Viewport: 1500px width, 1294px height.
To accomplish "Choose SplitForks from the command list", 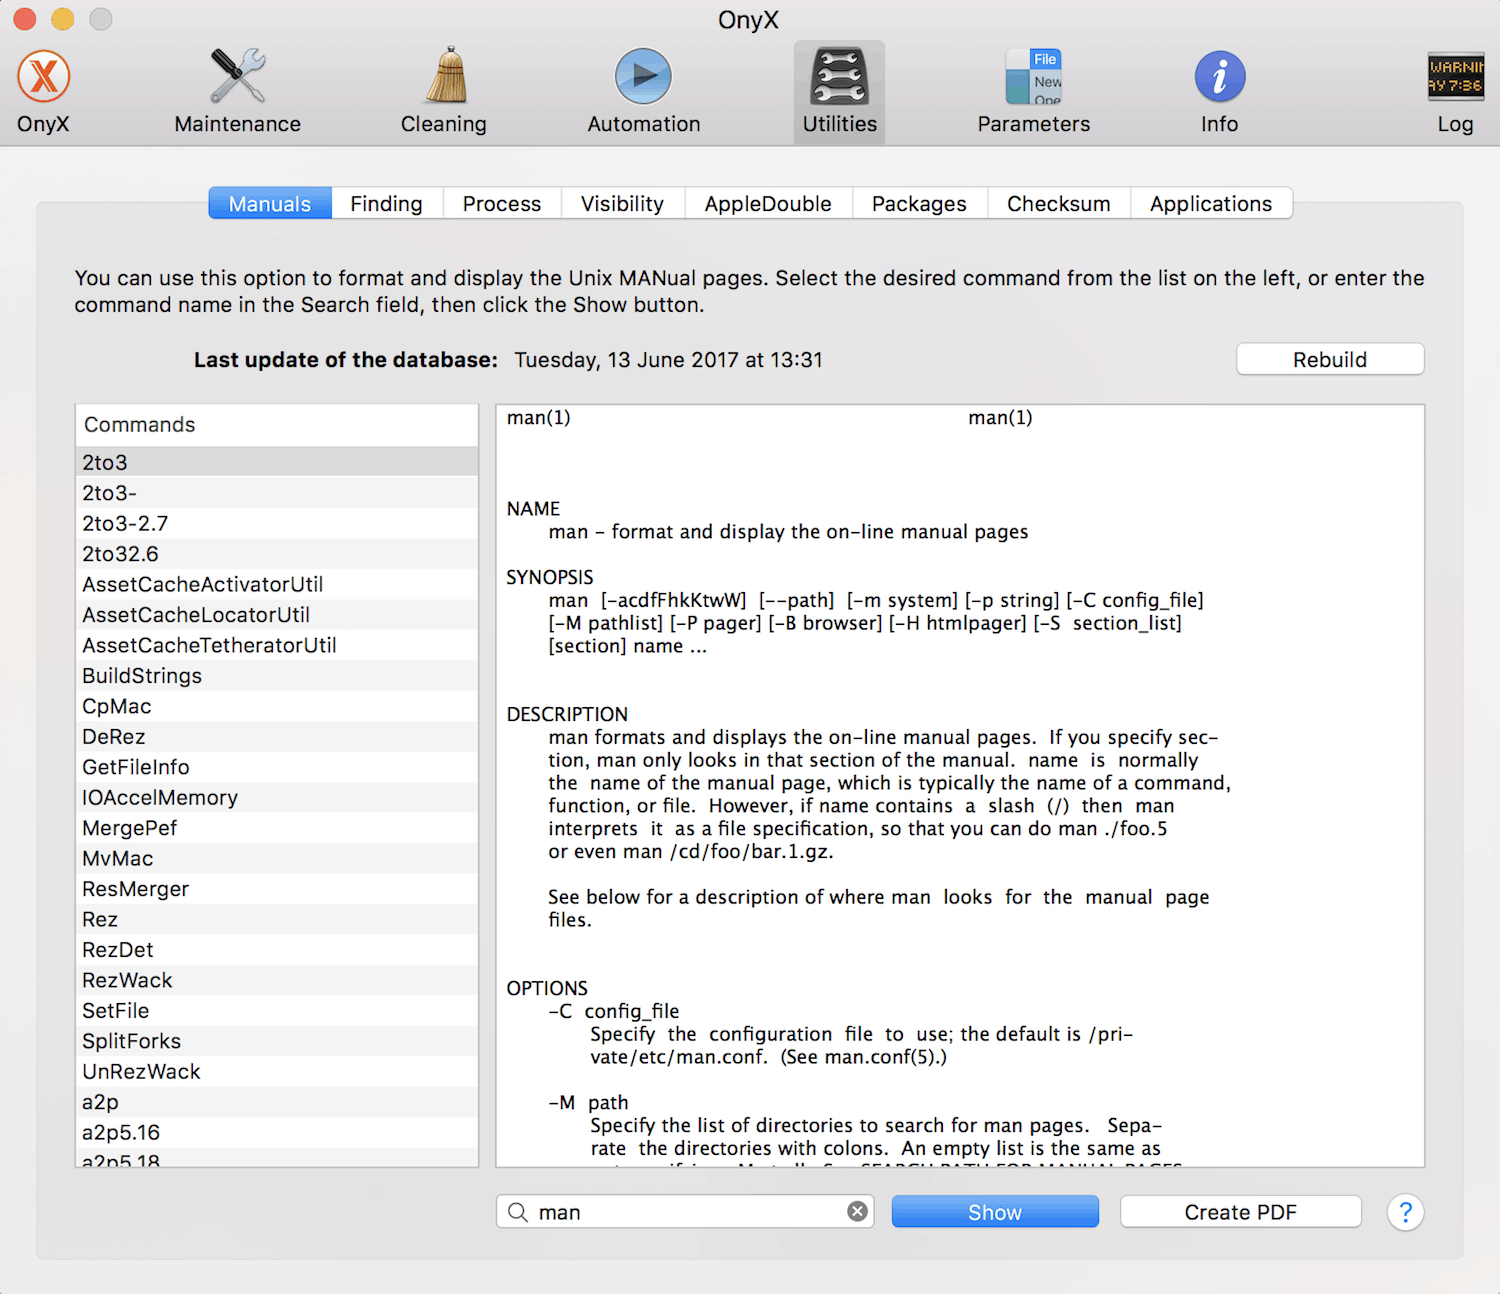I will pos(132,1041).
